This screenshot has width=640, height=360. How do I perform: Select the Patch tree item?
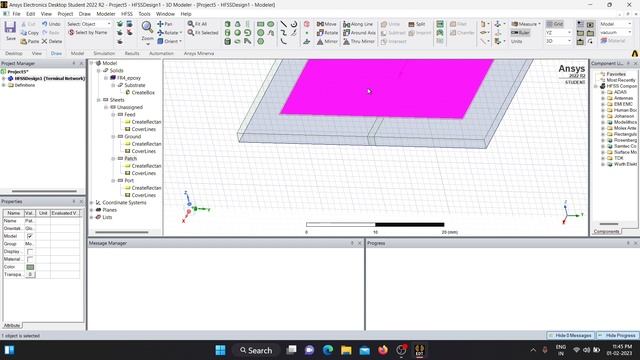click(x=131, y=158)
